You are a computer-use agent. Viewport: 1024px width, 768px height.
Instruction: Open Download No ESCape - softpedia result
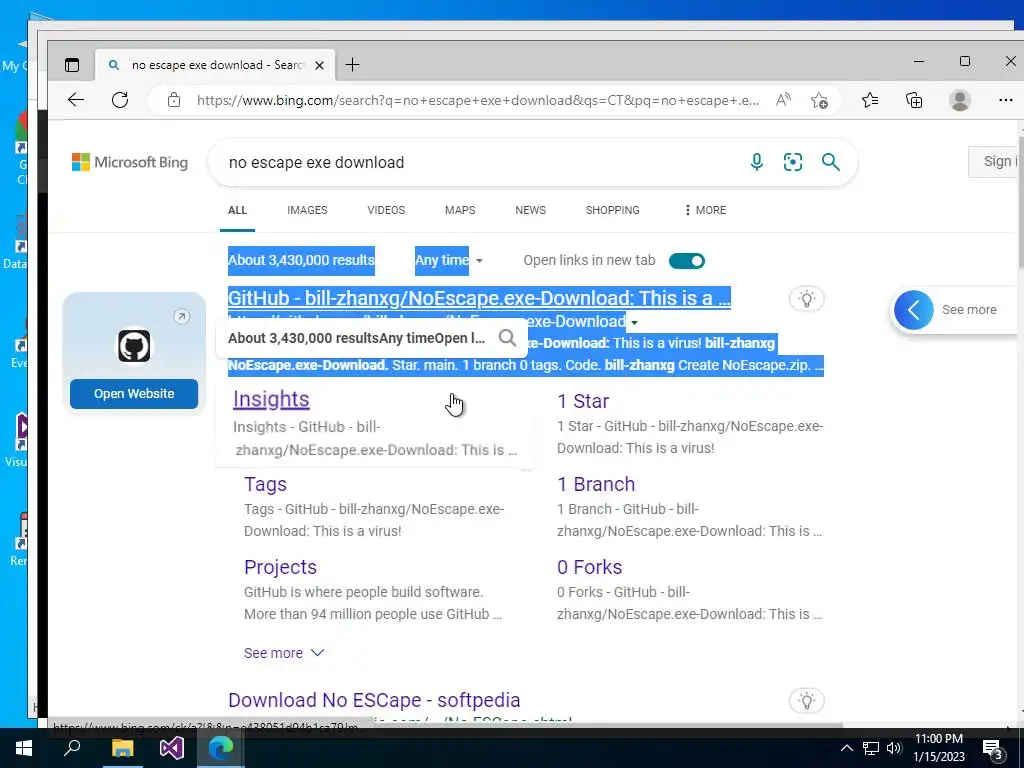tap(374, 700)
